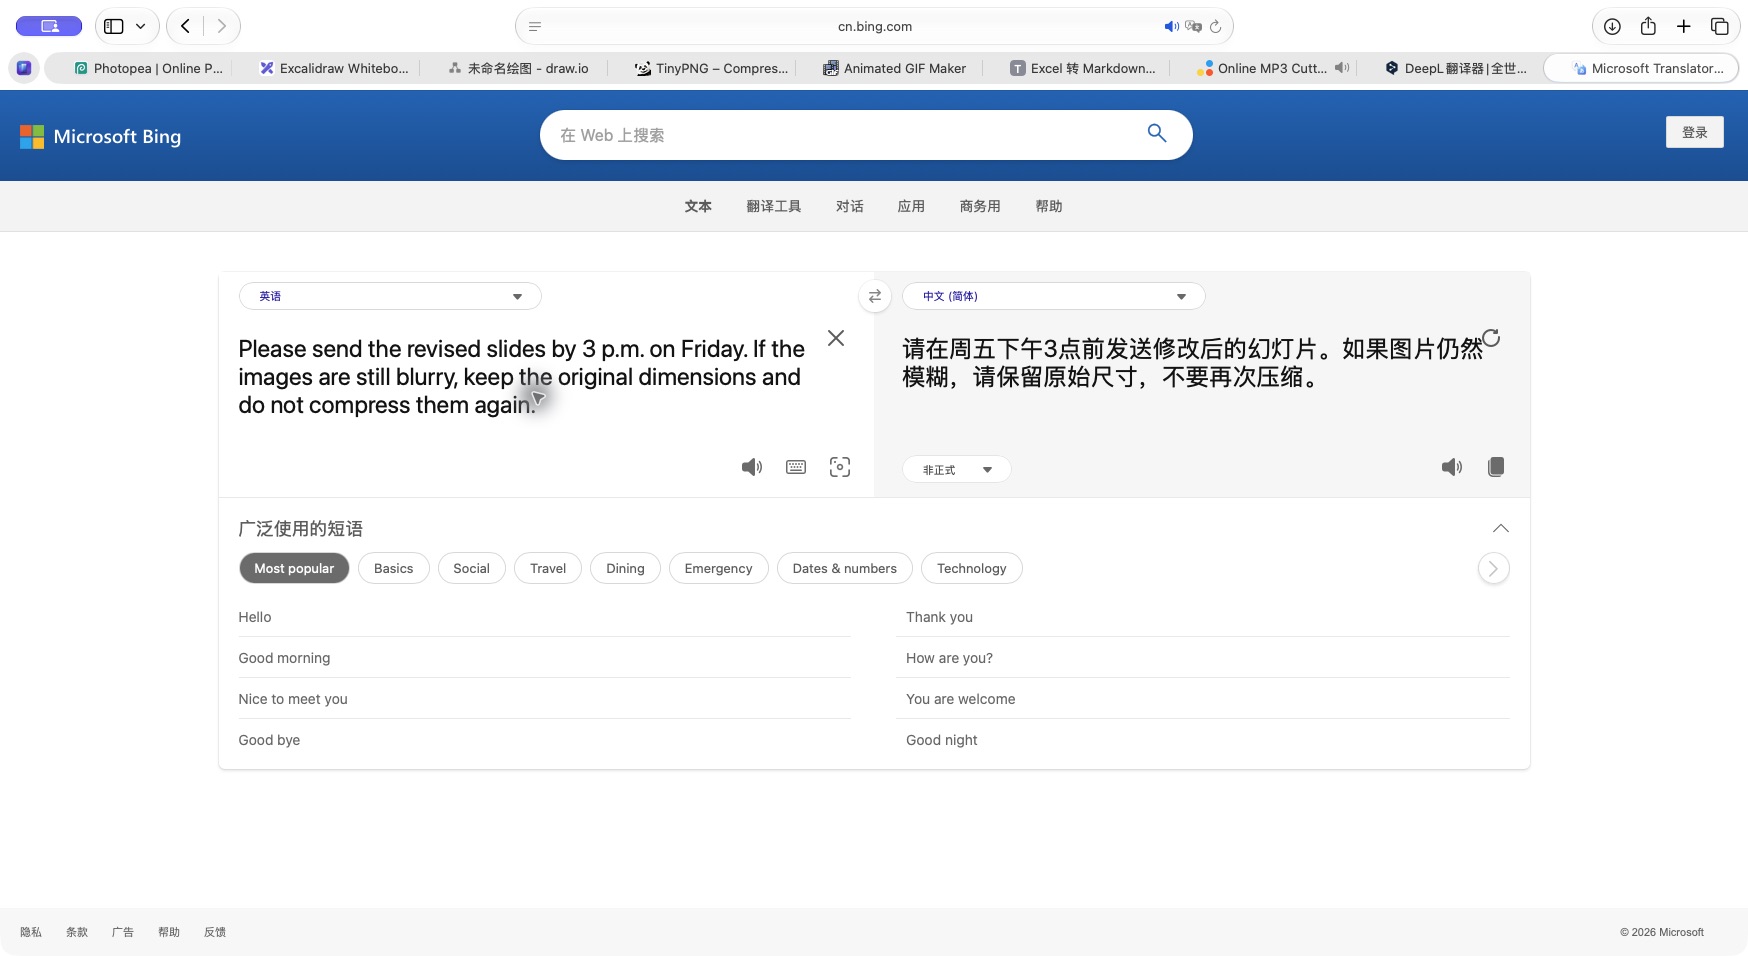Switch to the 翻译工具 tab
This screenshot has width=1748, height=956.
pos(774,206)
